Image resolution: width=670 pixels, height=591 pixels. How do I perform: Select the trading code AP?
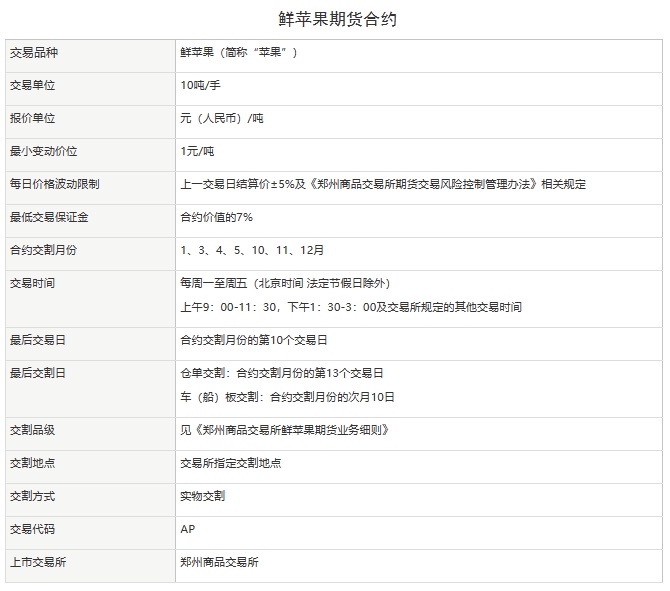[188, 529]
